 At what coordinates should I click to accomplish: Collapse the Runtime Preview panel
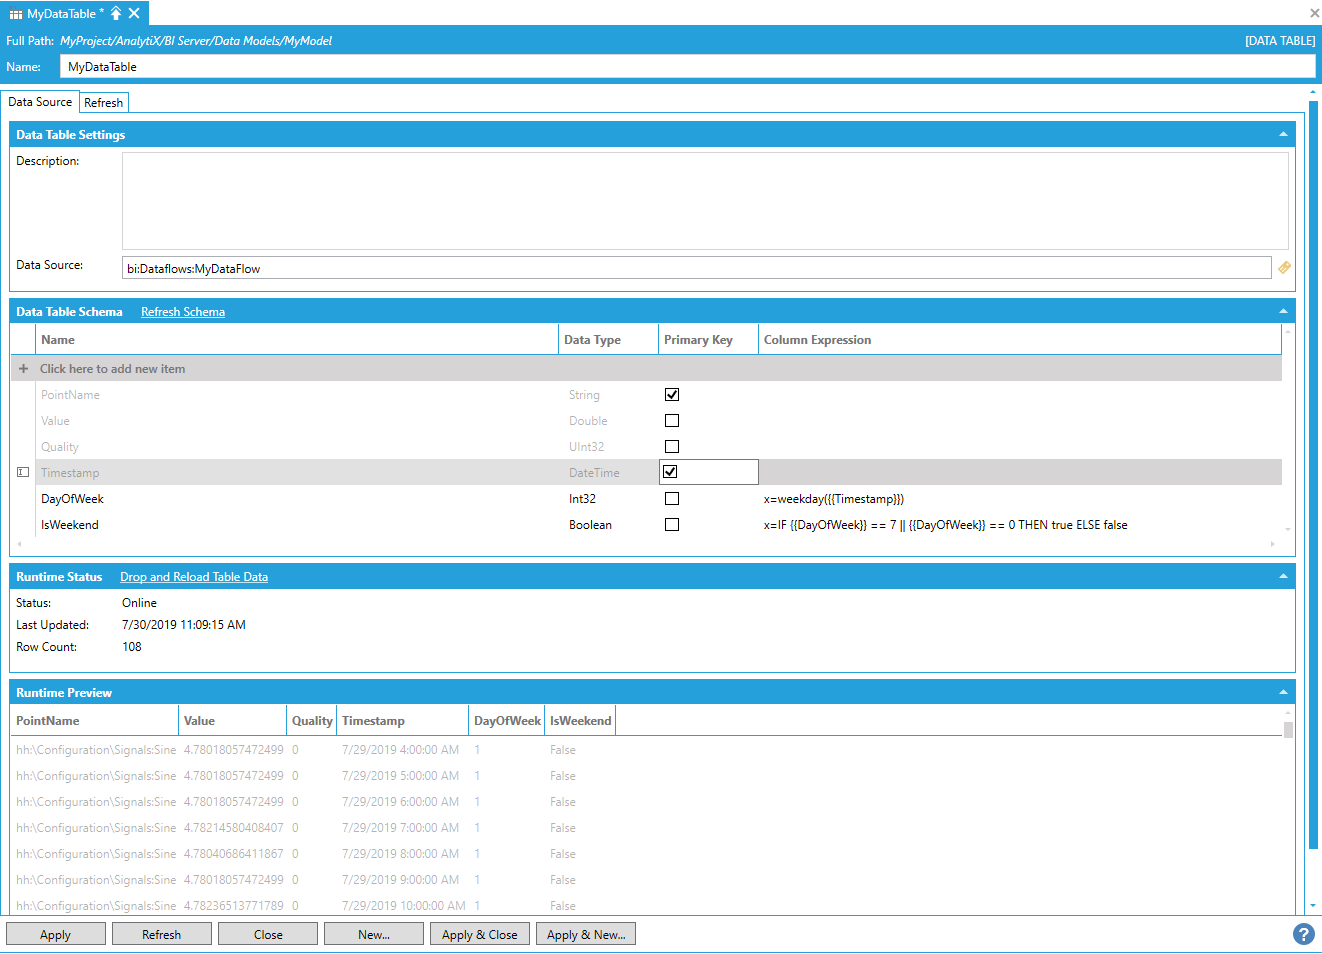pos(1283,693)
